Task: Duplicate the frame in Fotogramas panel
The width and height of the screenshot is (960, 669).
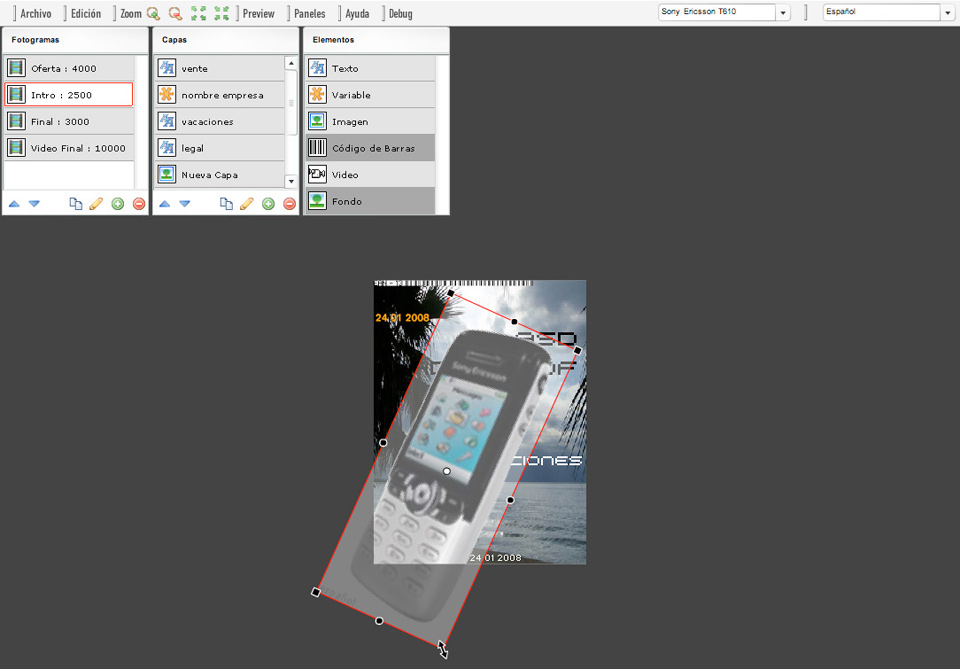Action: [75, 204]
